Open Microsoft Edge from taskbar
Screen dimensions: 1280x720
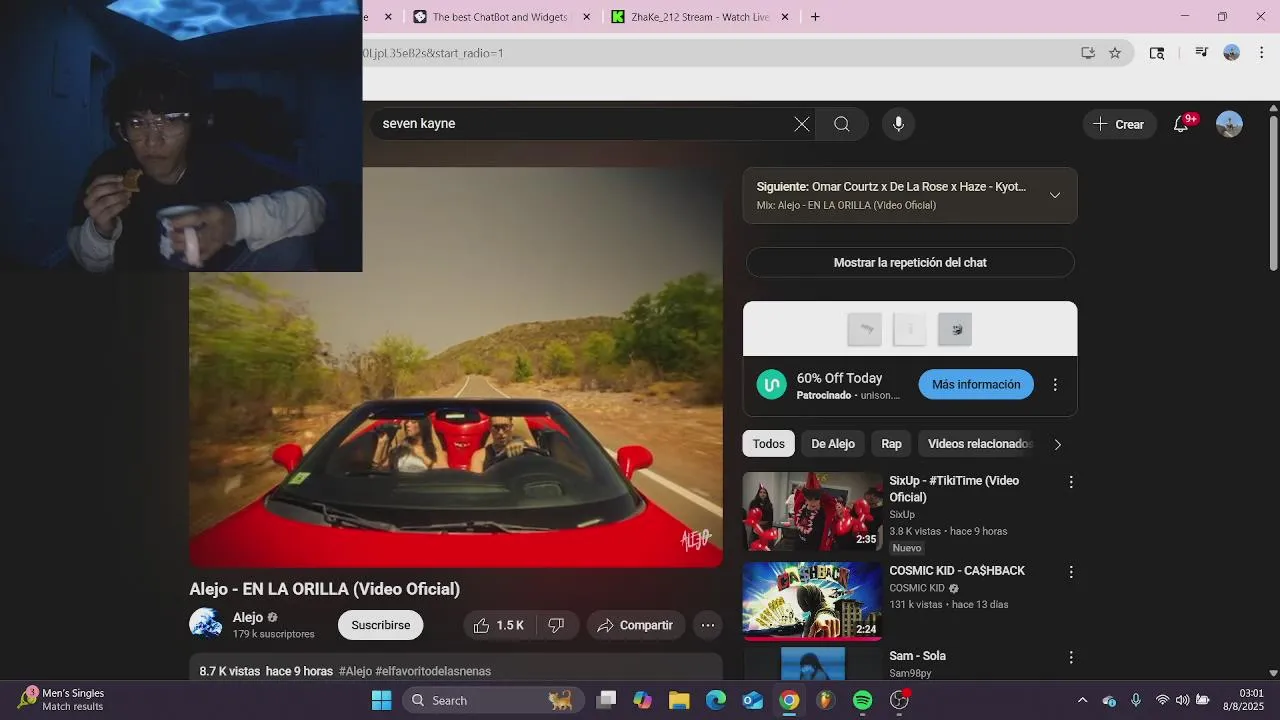[x=716, y=700]
